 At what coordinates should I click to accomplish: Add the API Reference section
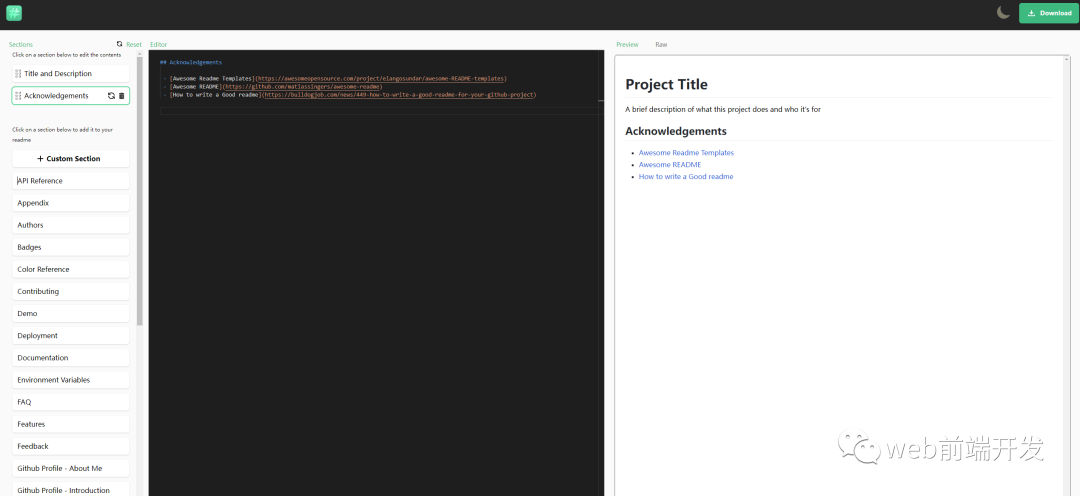pos(70,180)
